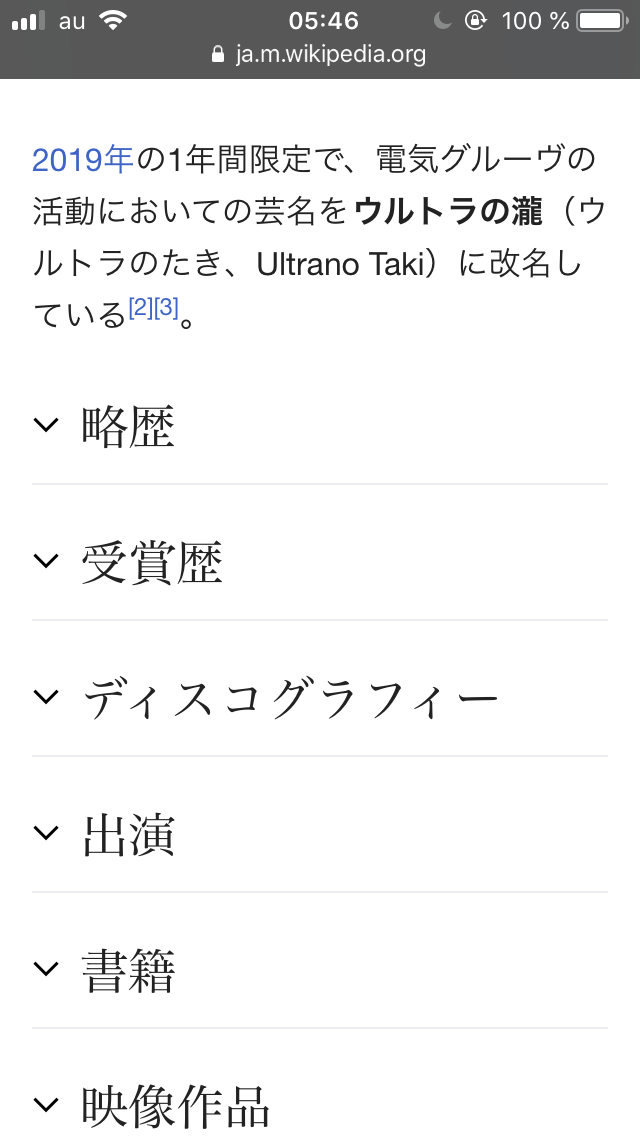Open the 2019年 link
Image resolution: width=640 pixels, height=1136 pixels.
point(83,159)
